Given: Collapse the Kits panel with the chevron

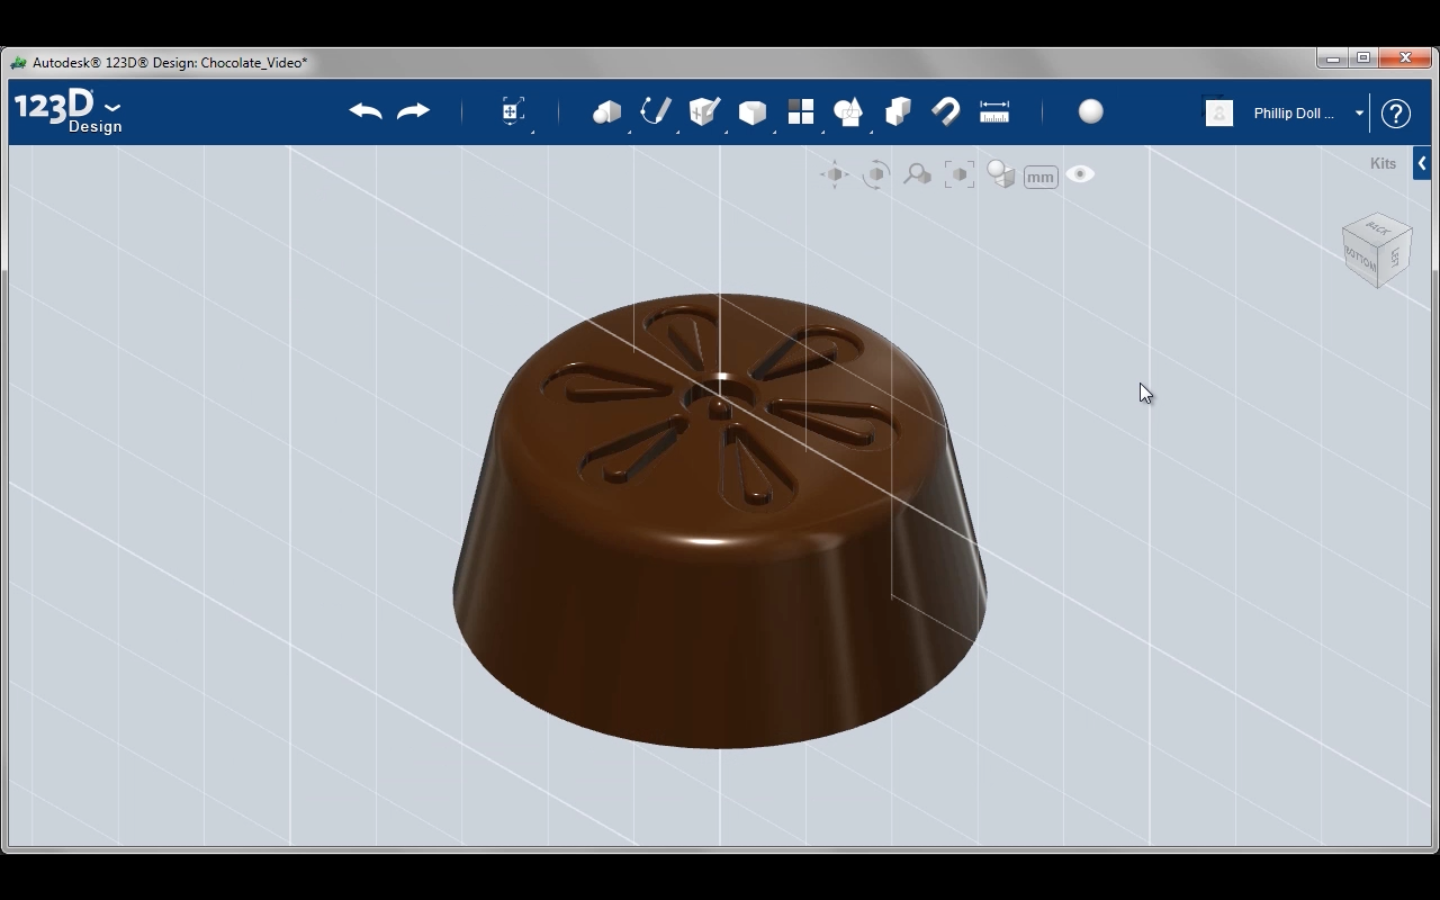Looking at the screenshot, I should [1421, 162].
